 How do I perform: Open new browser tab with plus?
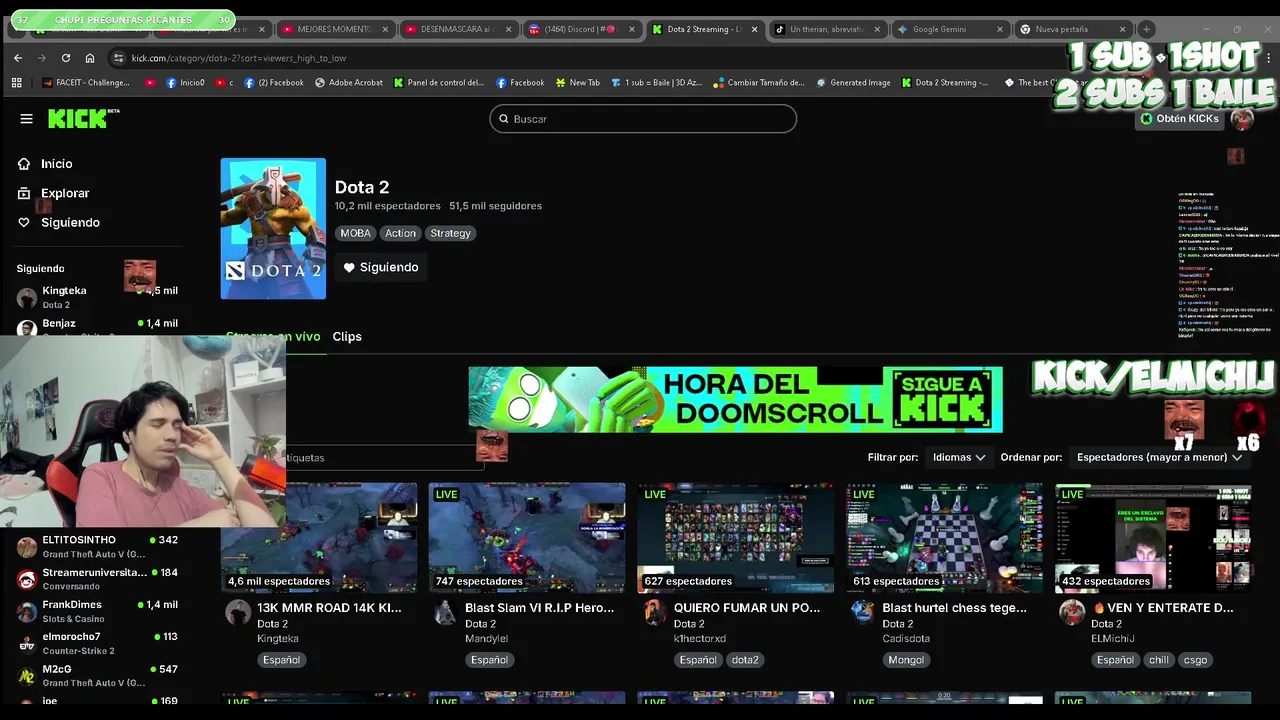[x=1146, y=29]
